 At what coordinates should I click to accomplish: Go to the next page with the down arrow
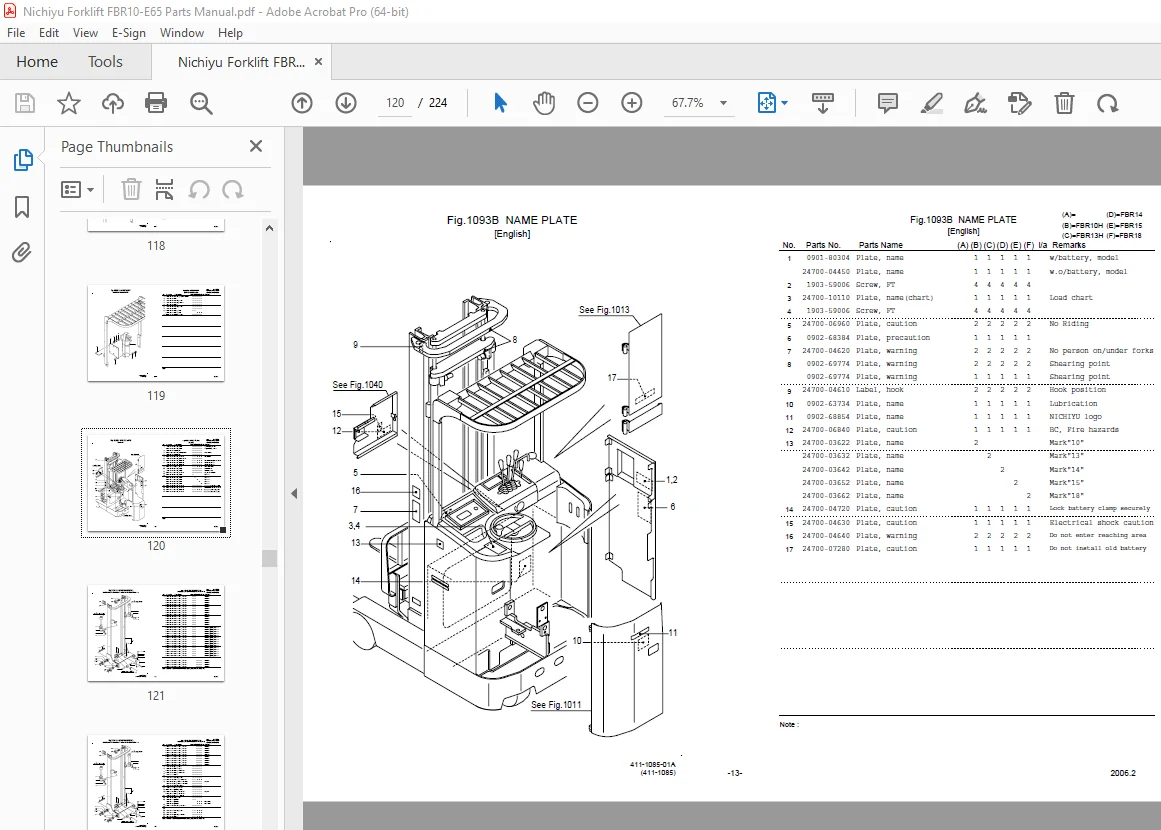click(346, 103)
